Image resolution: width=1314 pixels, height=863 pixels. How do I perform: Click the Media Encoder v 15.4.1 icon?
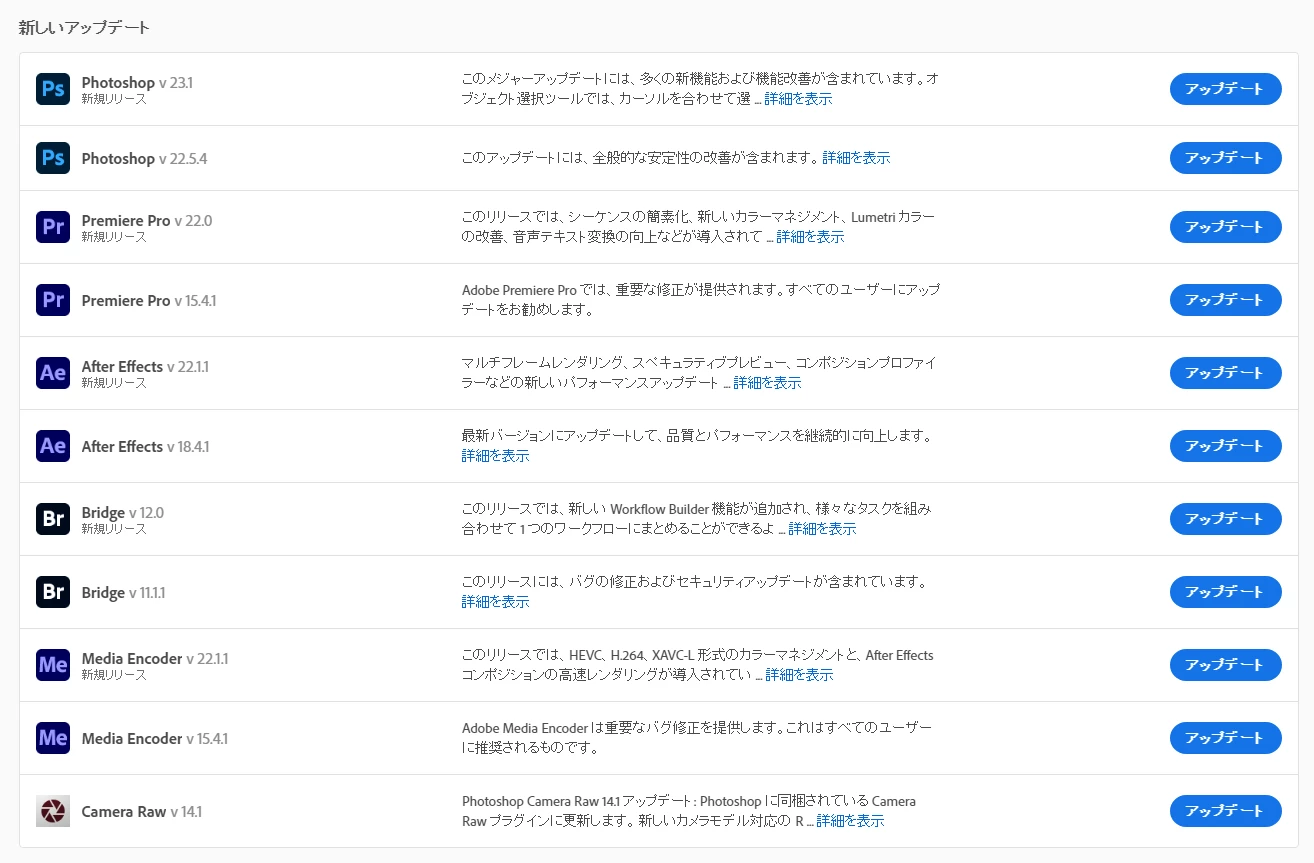pyautogui.click(x=53, y=738)
